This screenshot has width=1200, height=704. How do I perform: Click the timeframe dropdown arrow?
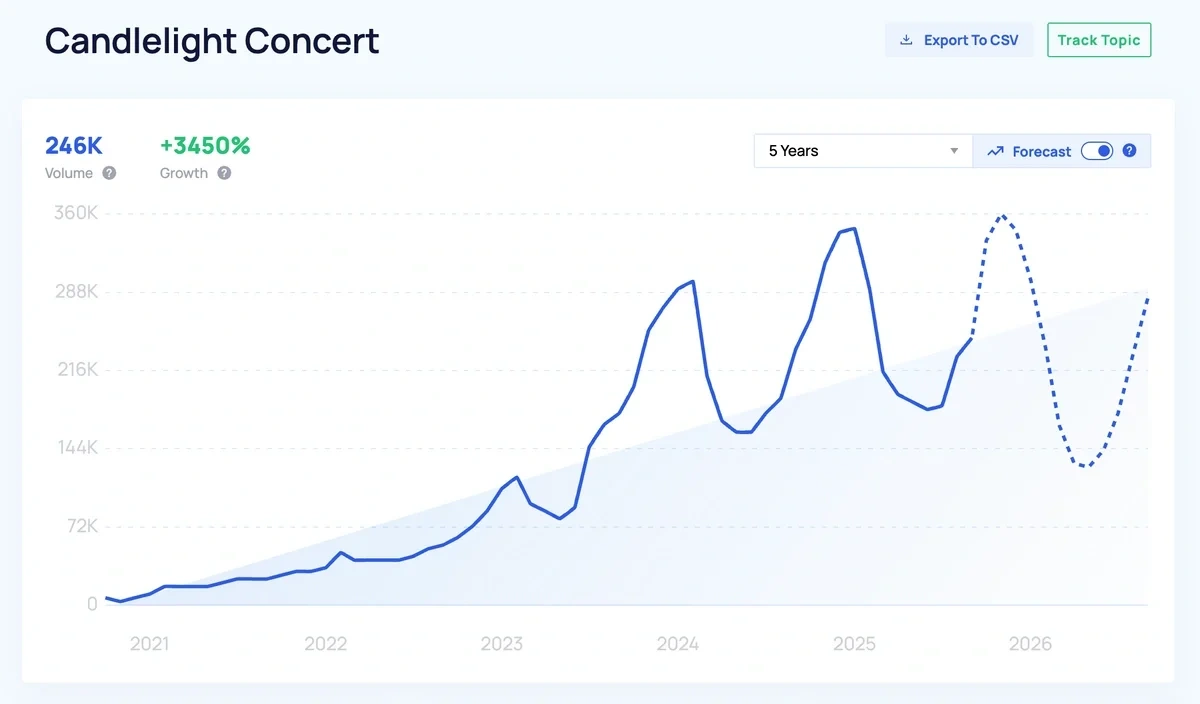(954, 151)
